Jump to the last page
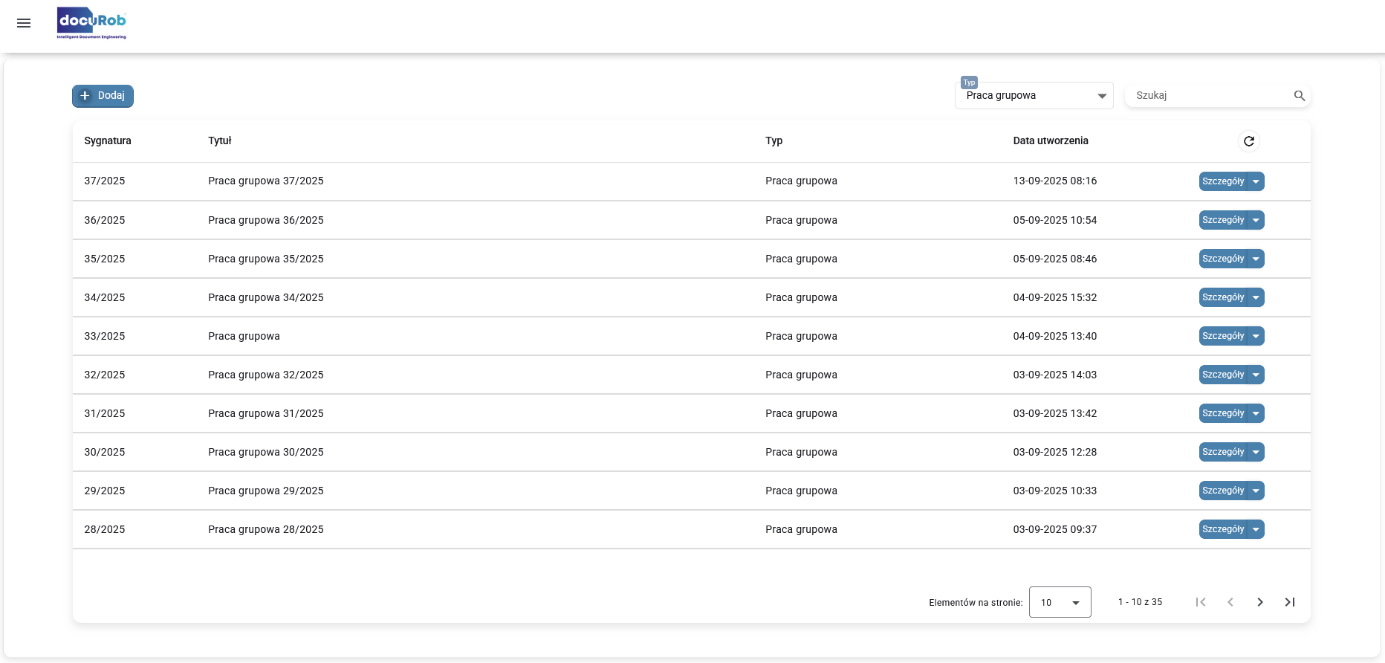This screenshot has width=1385, height=663. (1290, 602)
